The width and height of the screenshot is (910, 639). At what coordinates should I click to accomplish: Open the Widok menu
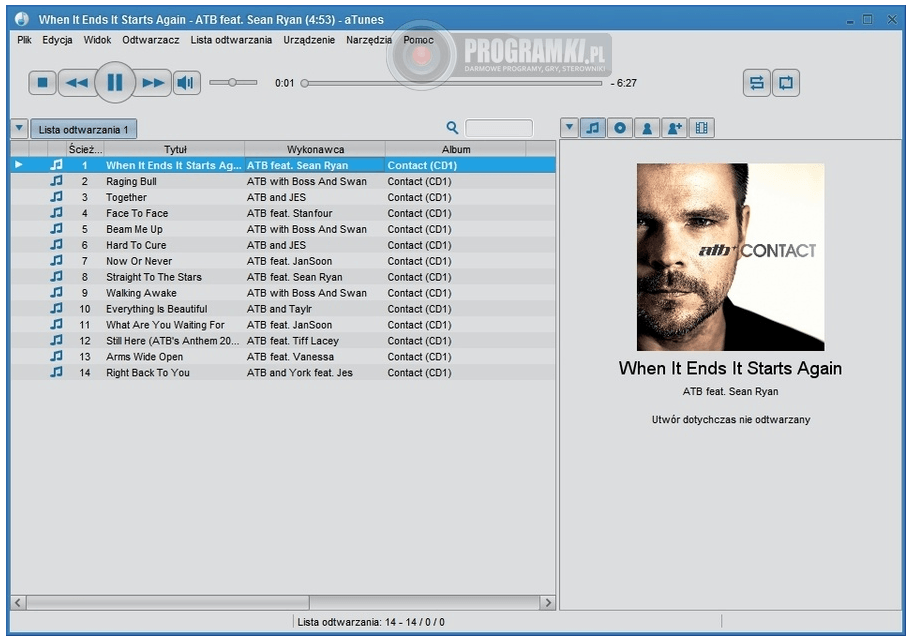97,40
